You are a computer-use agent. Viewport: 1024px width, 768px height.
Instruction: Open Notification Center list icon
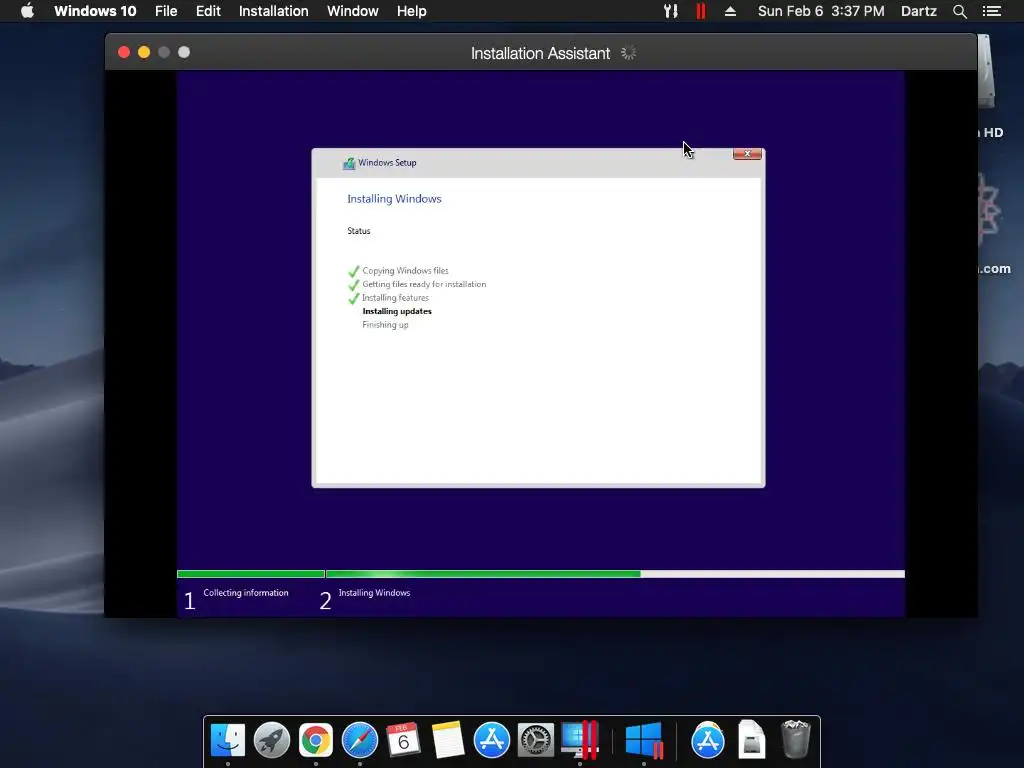(x=992, y=11)
